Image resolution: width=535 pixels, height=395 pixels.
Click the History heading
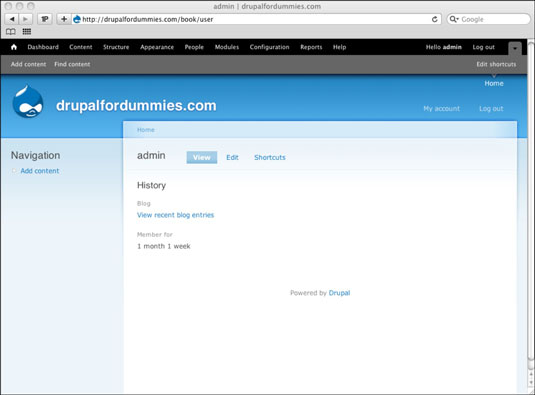pos(151,185)
